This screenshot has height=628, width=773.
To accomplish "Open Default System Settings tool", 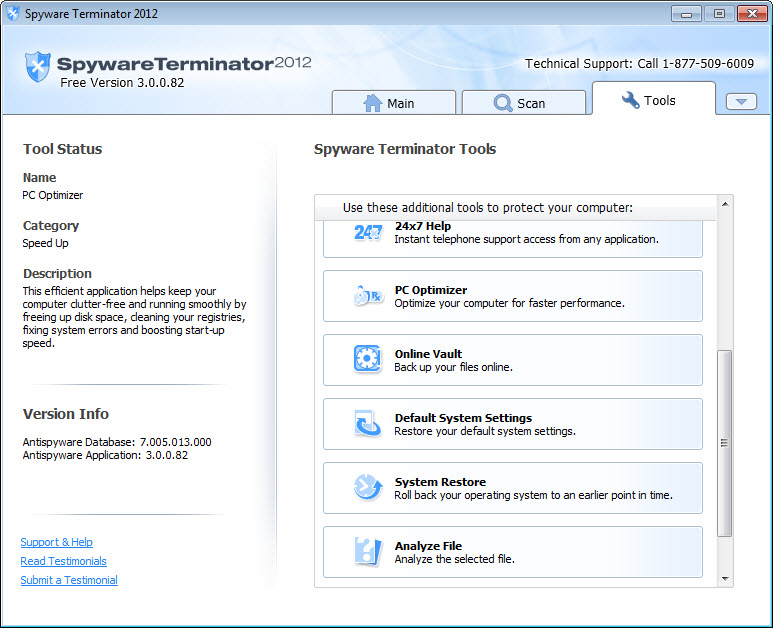I will 513,424.
